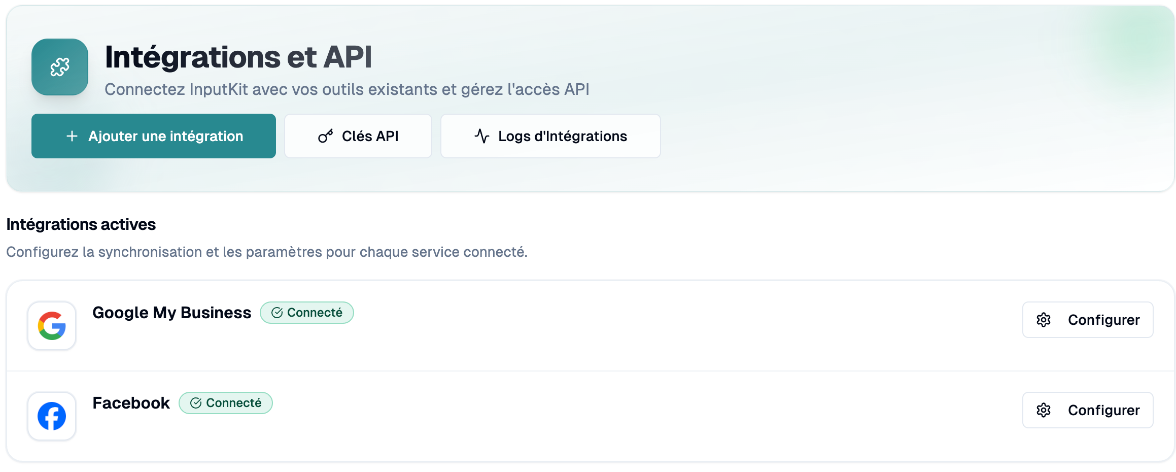The image size is (1176, 472).
Task: Click the Google My Business logo icon
Action: pyautogui.click(x=52, y=326)
